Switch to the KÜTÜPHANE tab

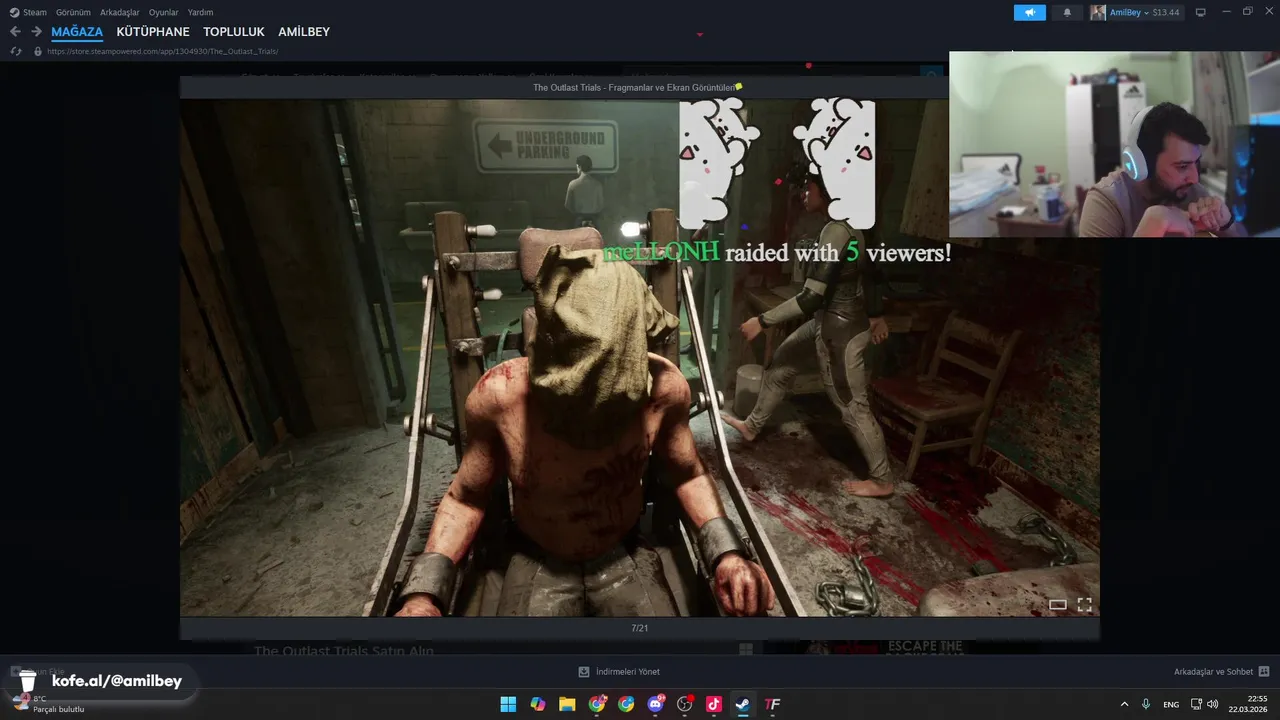pyautogui.click(x=153, y=32)
